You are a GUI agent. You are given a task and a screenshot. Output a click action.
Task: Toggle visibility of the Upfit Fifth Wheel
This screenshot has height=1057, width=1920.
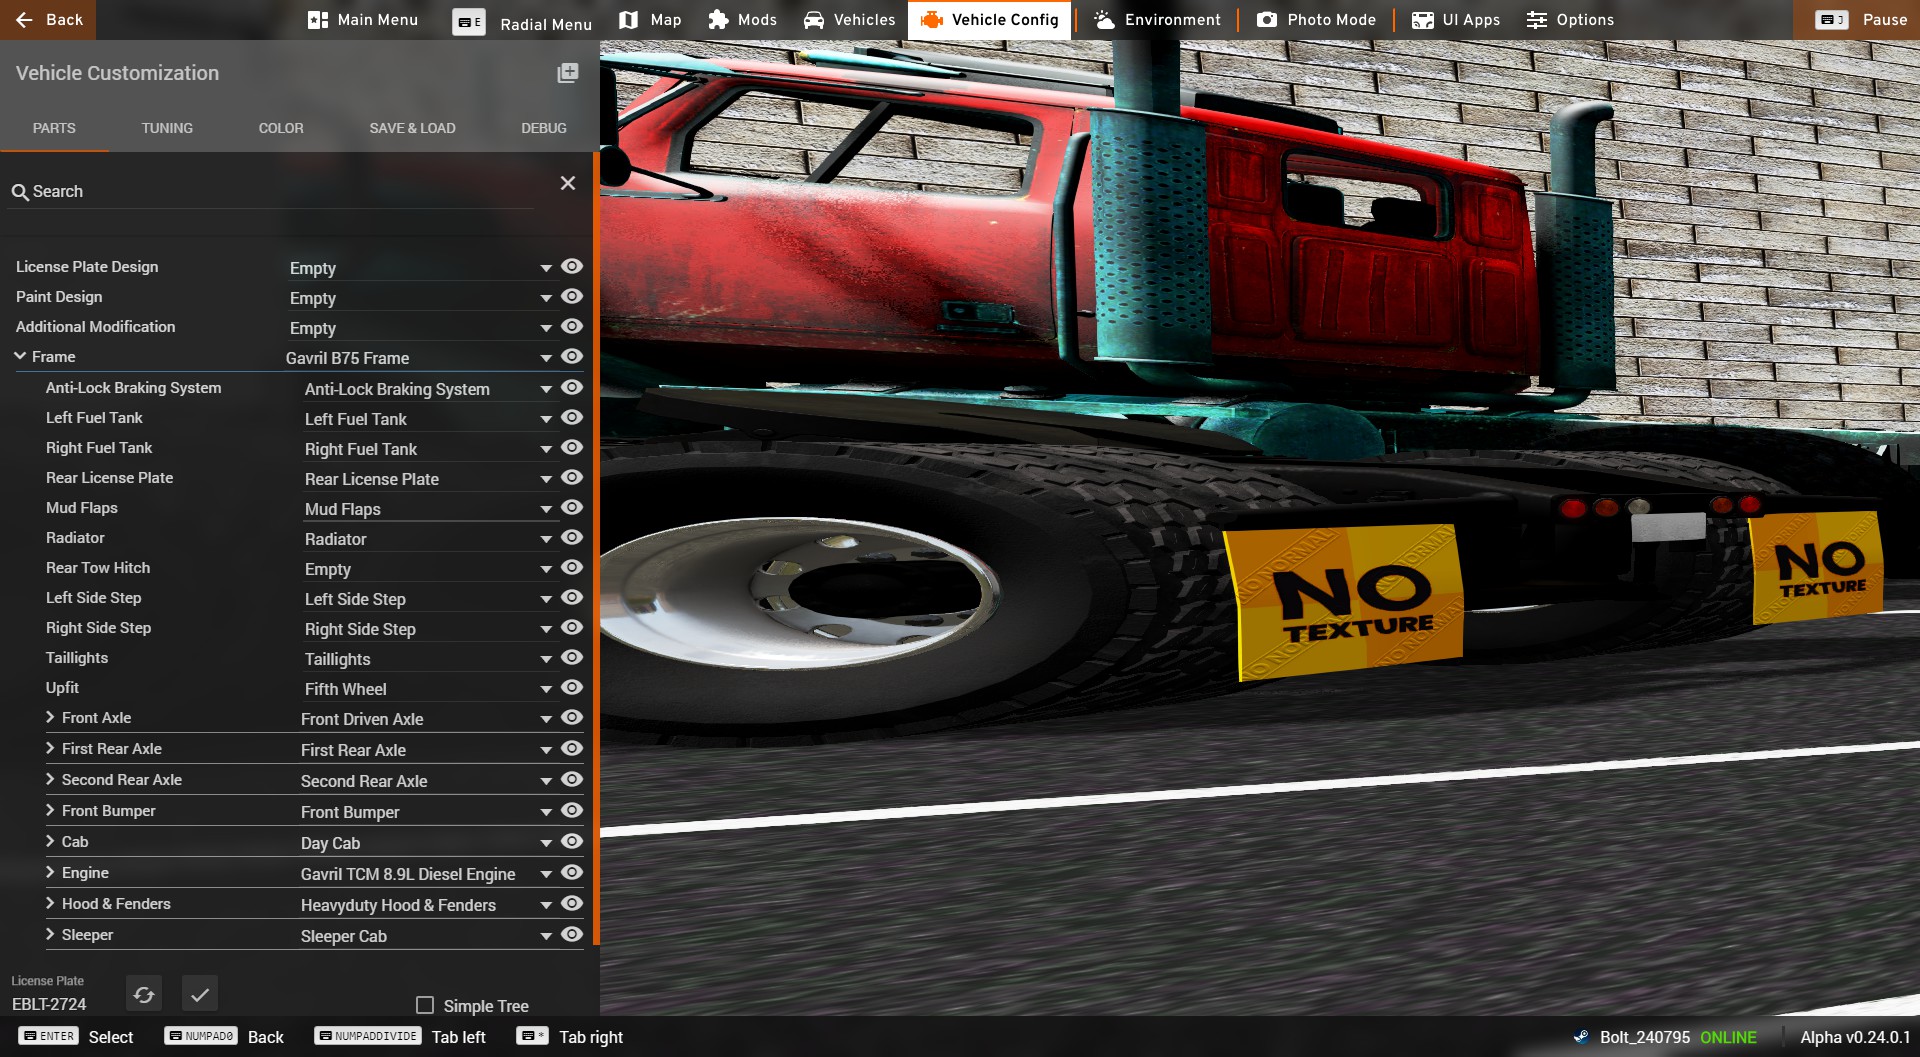[572, 687]
